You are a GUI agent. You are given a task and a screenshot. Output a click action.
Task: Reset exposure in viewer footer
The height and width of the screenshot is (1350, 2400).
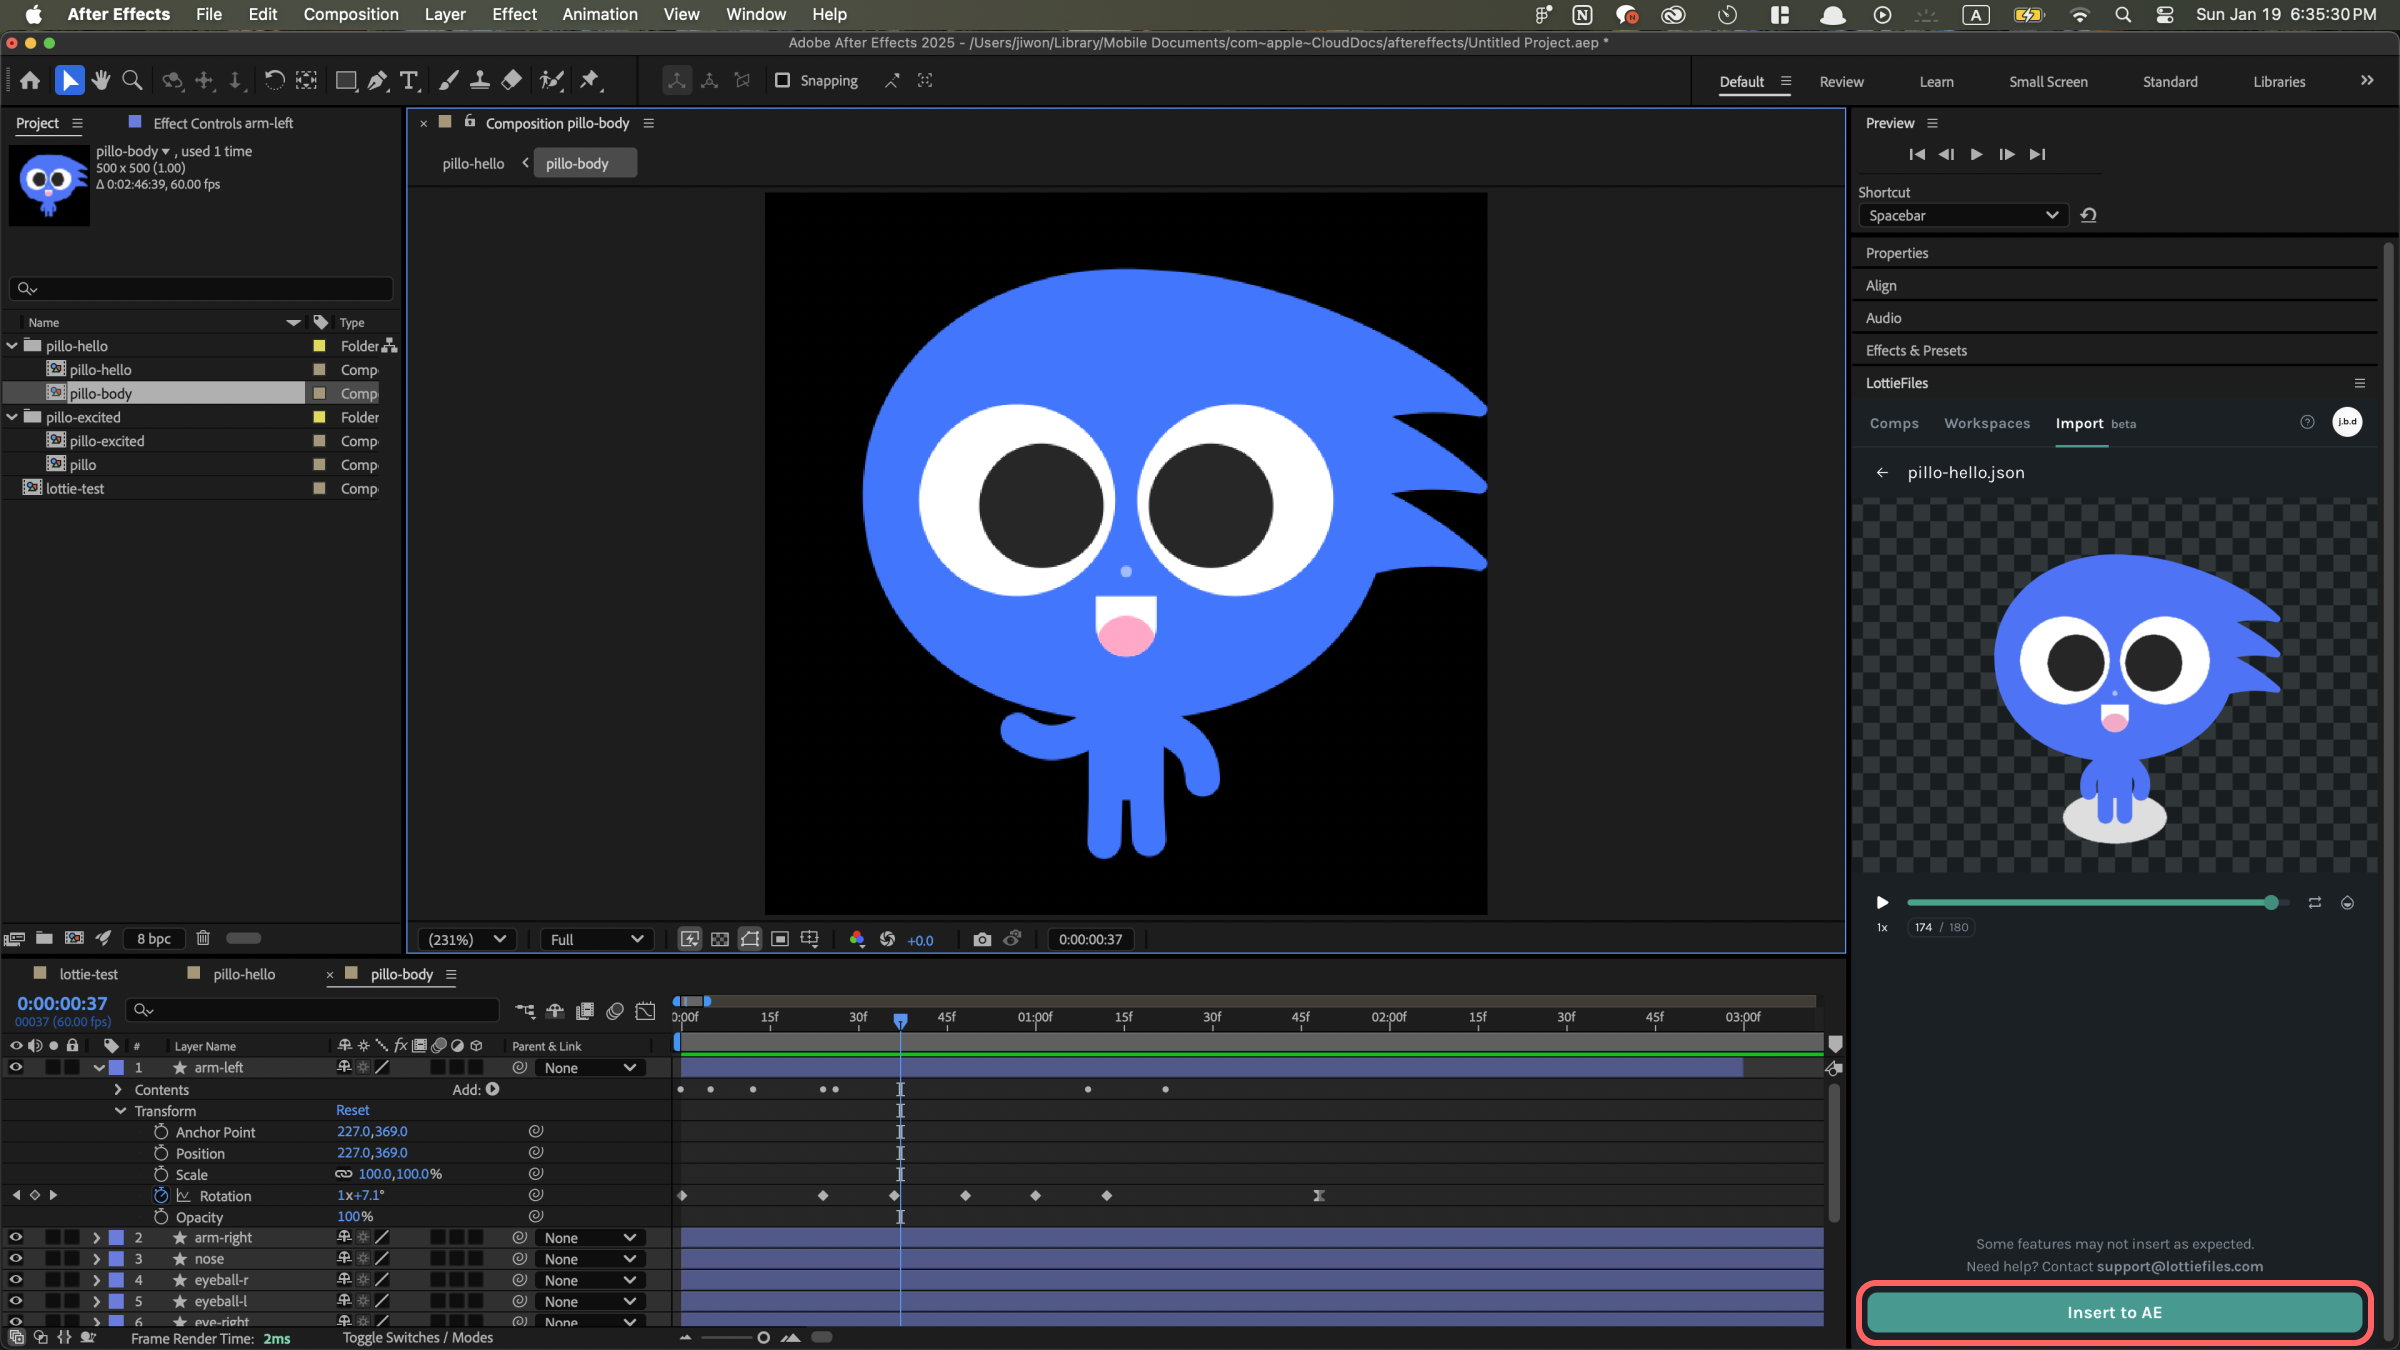(x=887, y=939)
